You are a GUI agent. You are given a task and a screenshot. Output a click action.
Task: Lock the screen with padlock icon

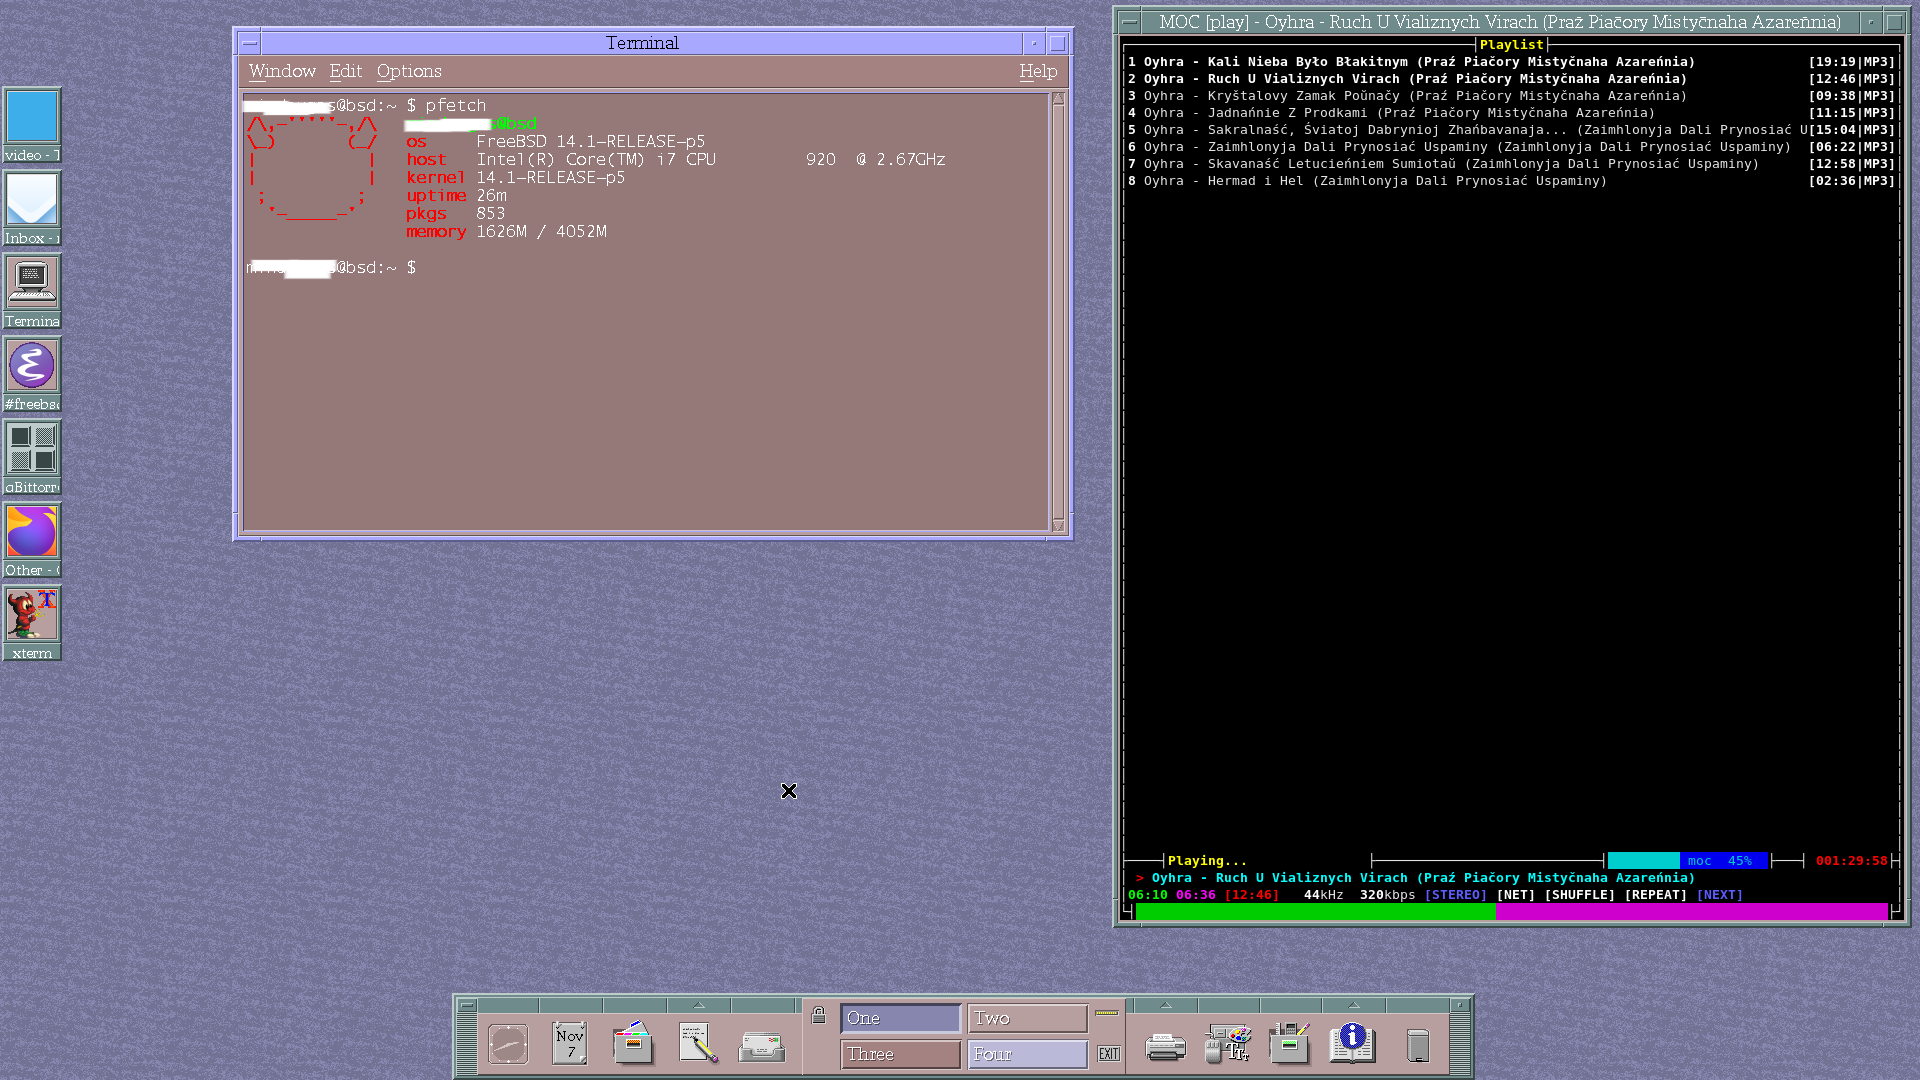point(819,1016)
